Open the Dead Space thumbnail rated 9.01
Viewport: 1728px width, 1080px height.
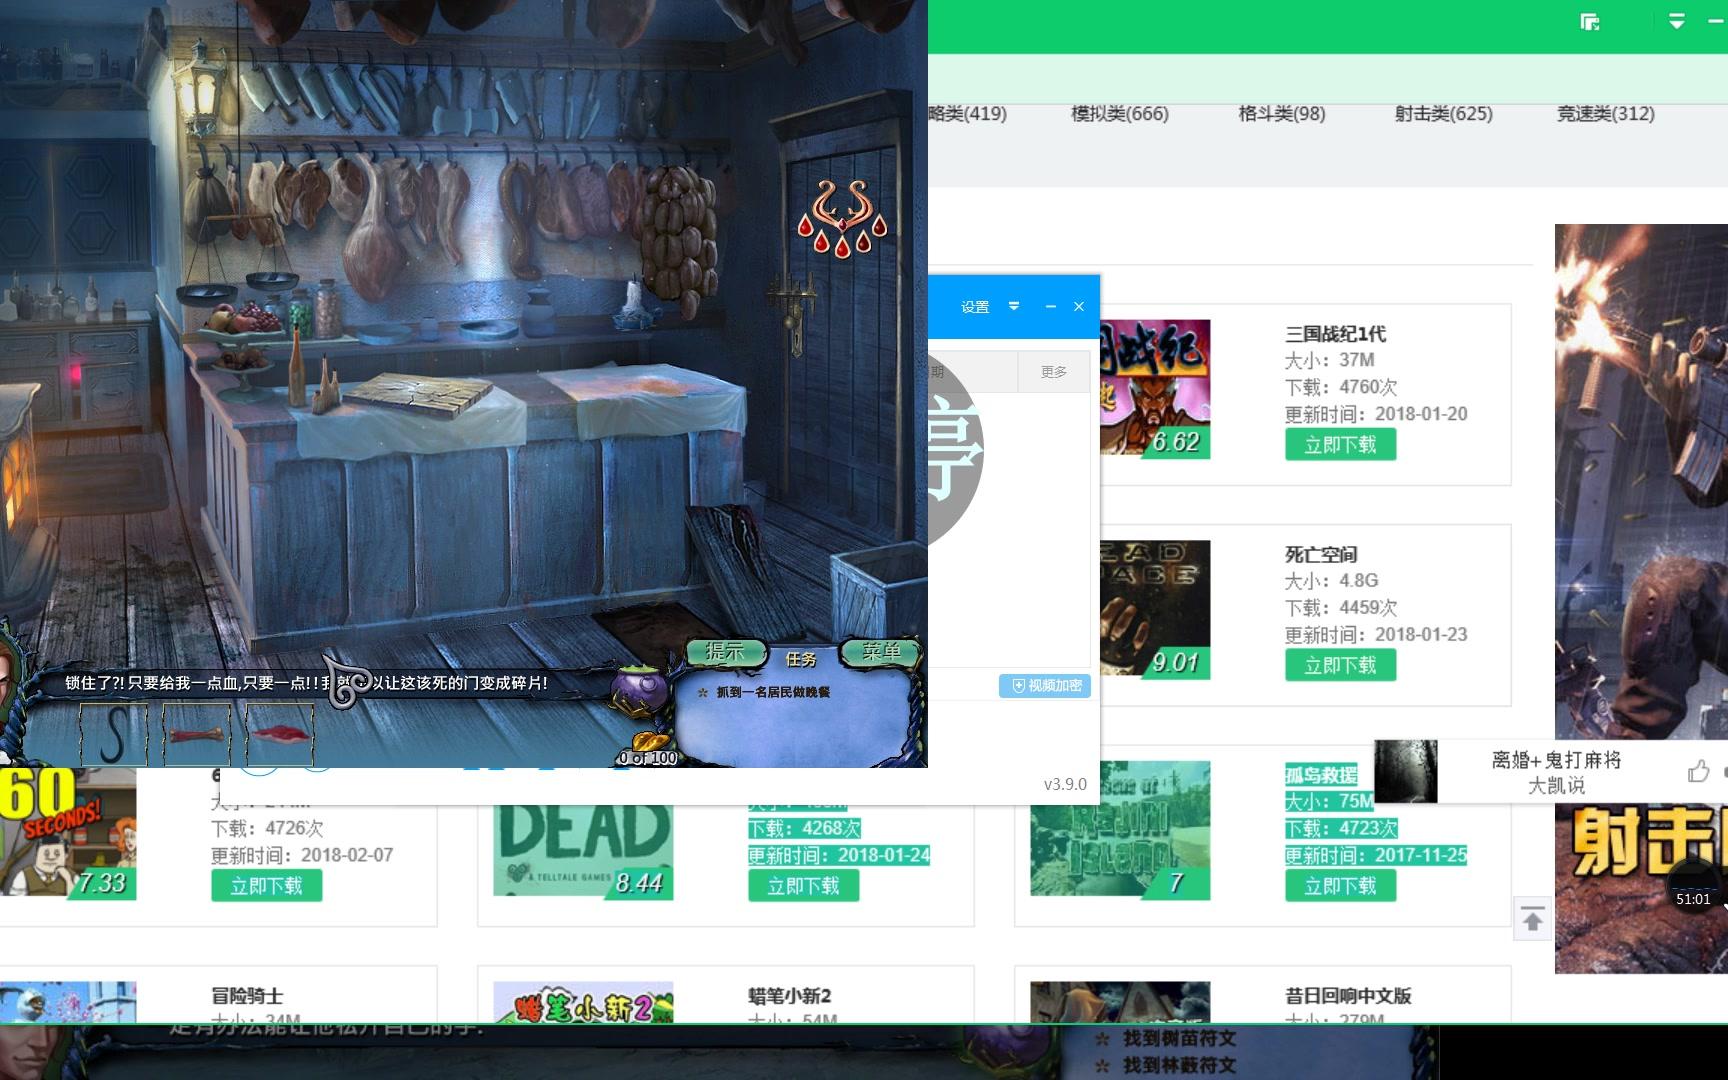point(1155,609)
